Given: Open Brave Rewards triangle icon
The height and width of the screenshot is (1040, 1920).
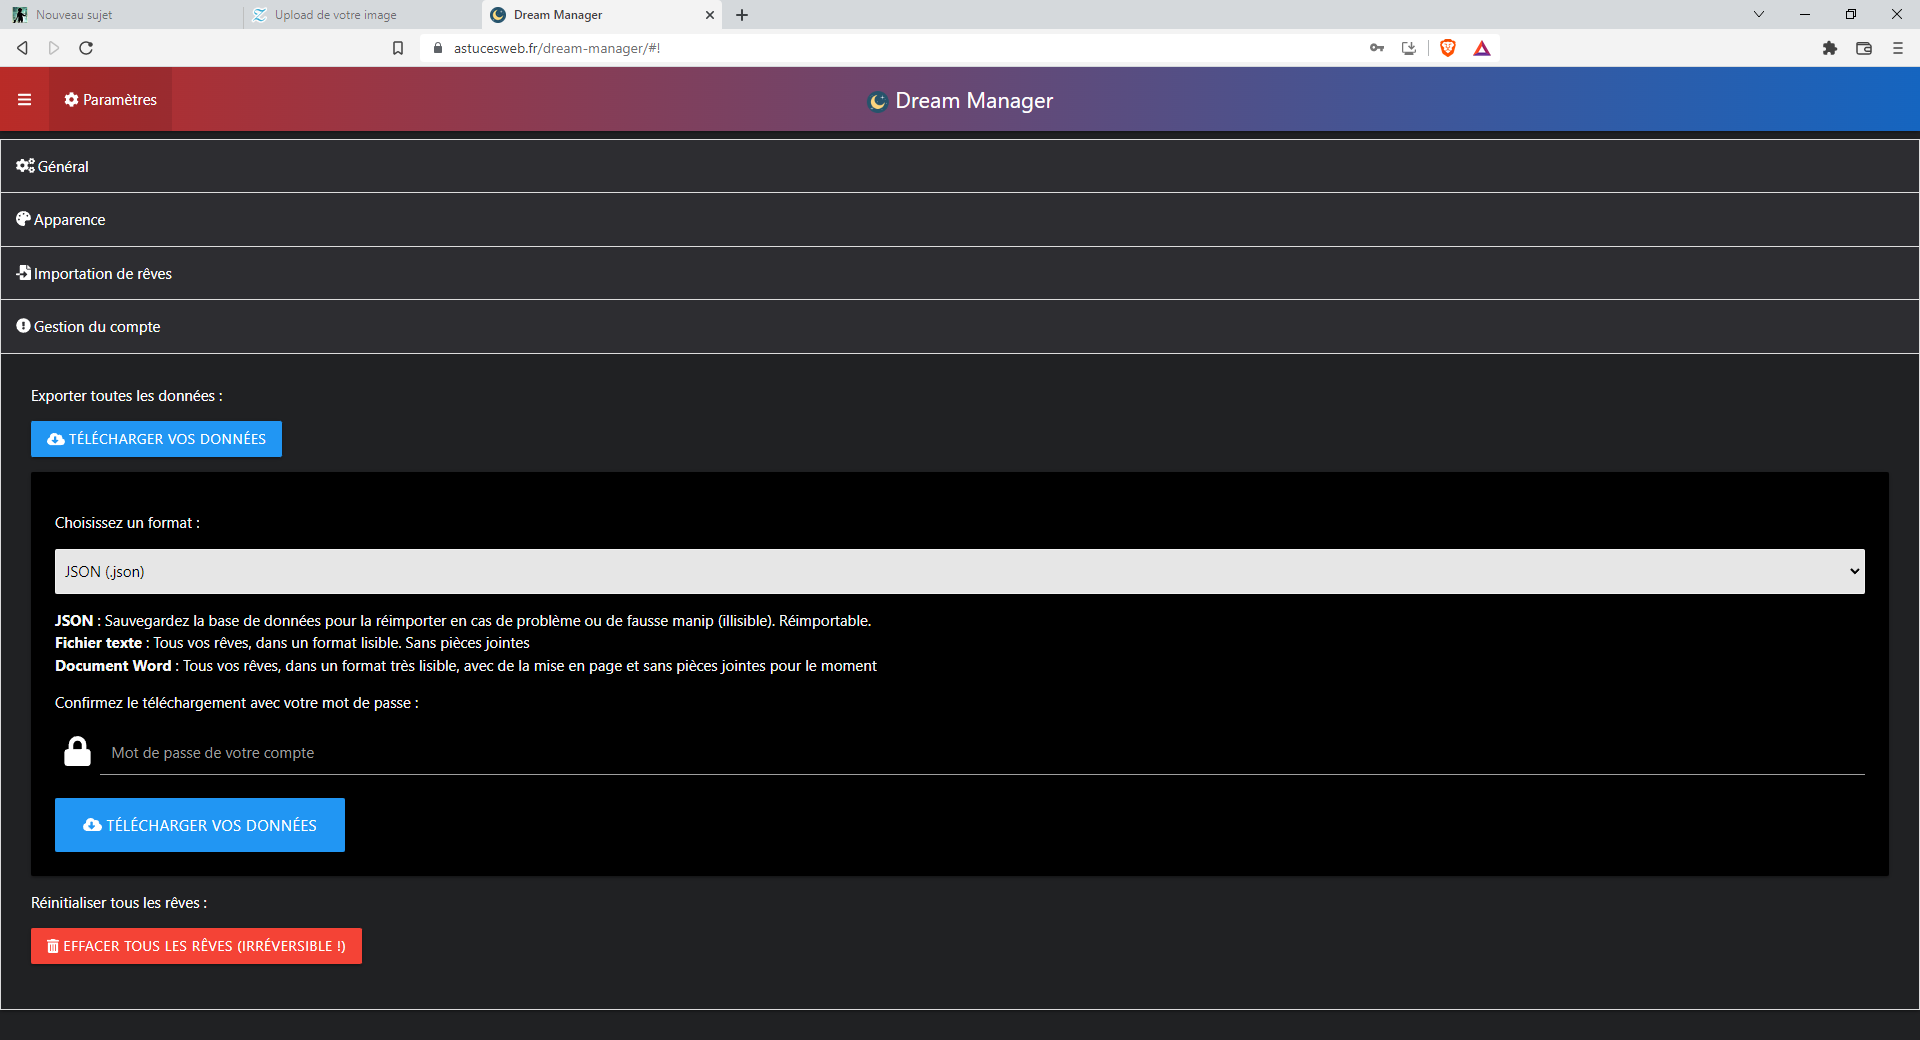Looking at the screenshot, I should point(1482,48).
